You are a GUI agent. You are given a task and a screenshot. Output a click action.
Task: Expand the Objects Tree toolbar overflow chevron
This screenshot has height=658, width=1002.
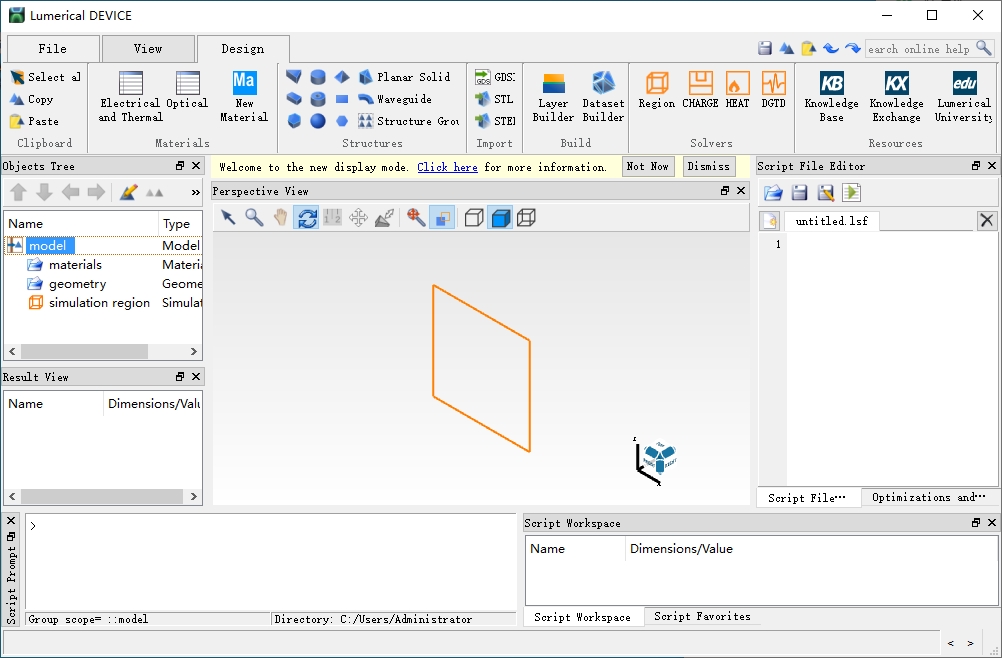195,192
